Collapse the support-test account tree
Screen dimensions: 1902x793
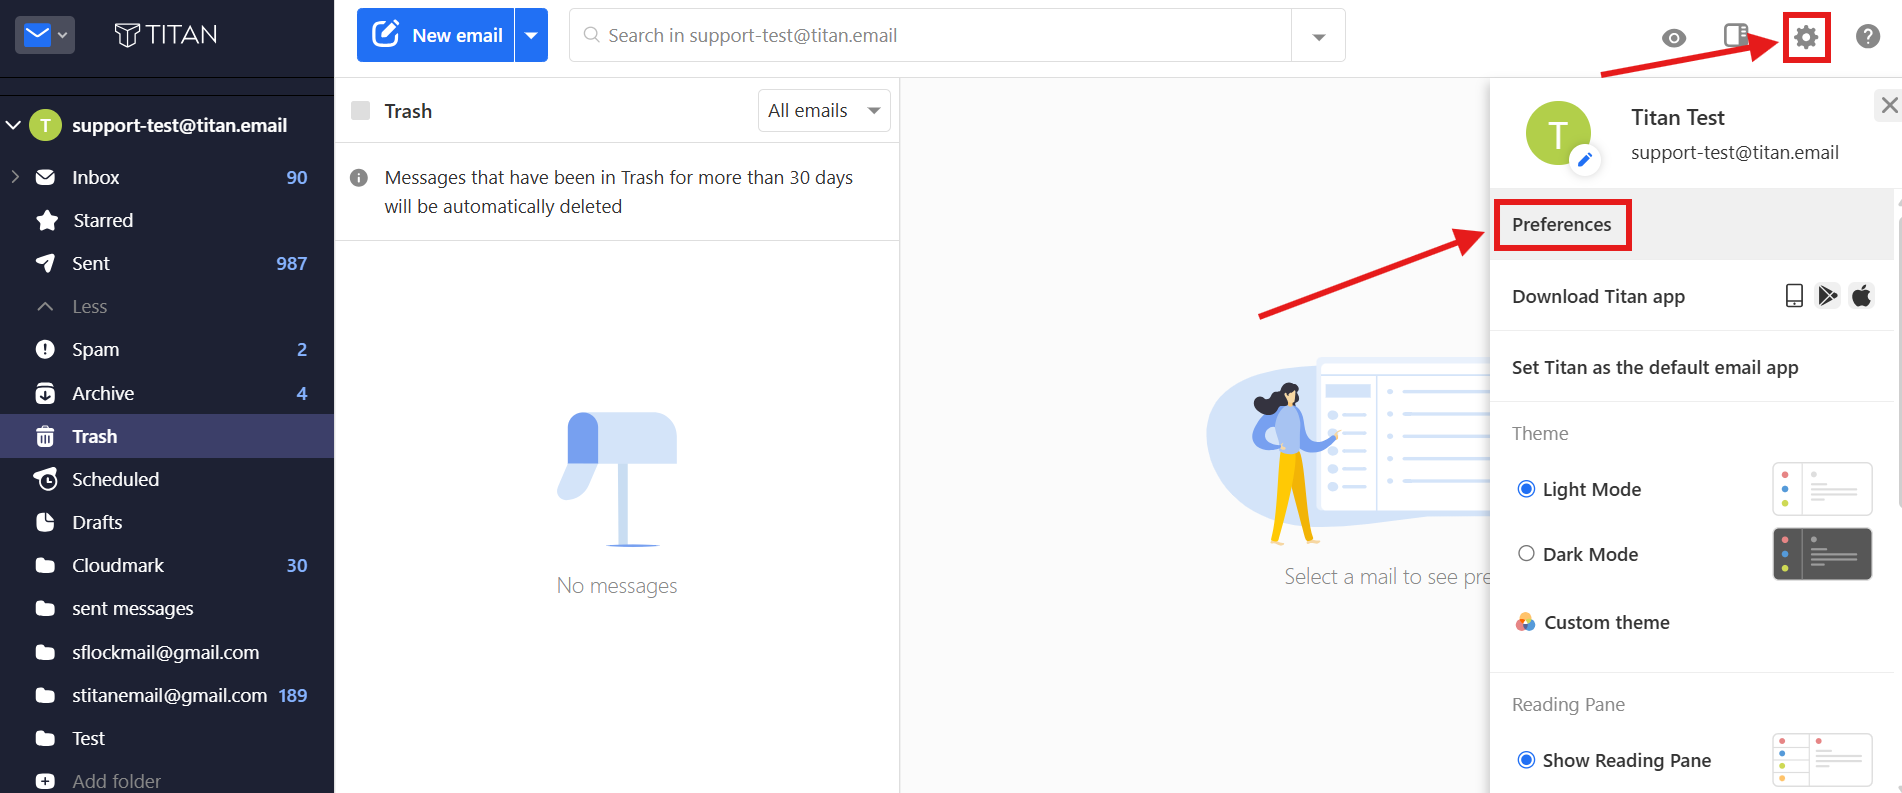pyautogui.click(x=14, y=125)
